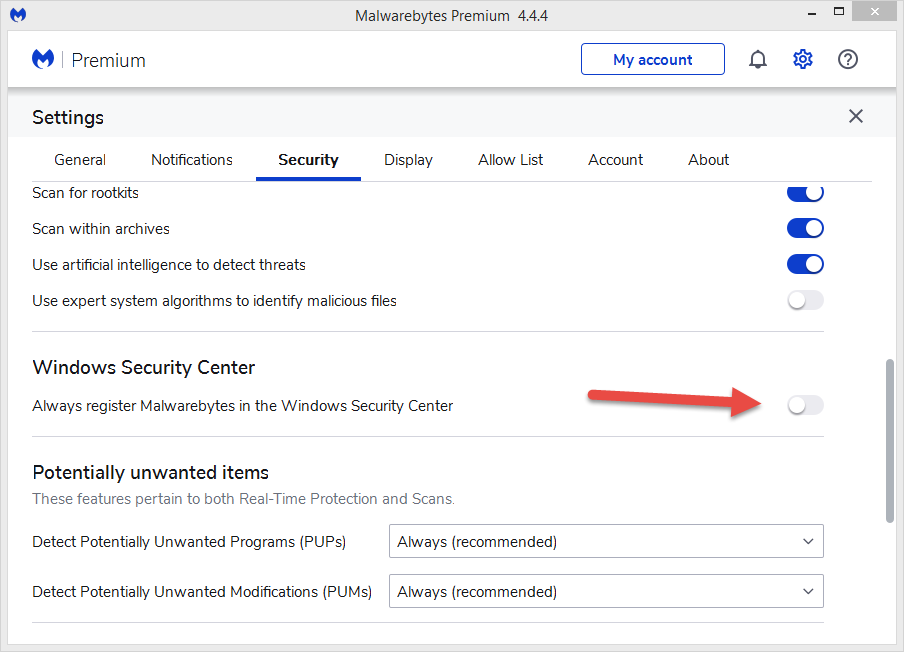
Task: Open the Potentially Unwanted Modifications dropdown
Action: click(x=606, y=592)
